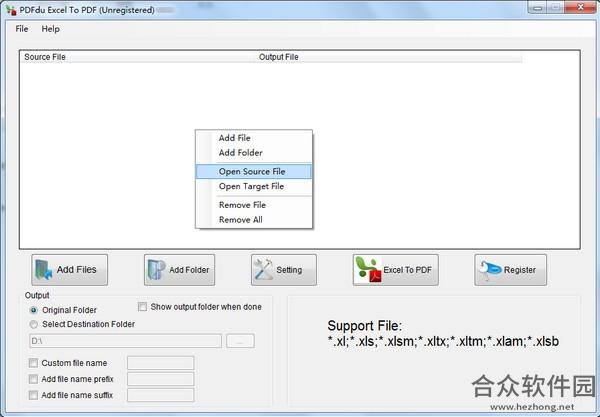The width and height of the screenshot is (600, 417).
Task: Click the Custom file name text field
Action: pyautogui.click(x=161, y=363)
